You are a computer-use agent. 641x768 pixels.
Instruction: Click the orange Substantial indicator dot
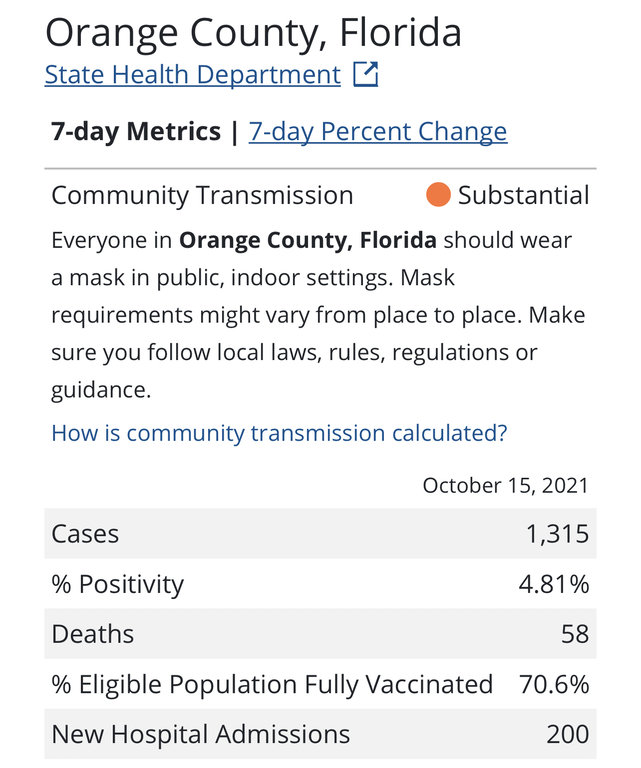[438, 195]
